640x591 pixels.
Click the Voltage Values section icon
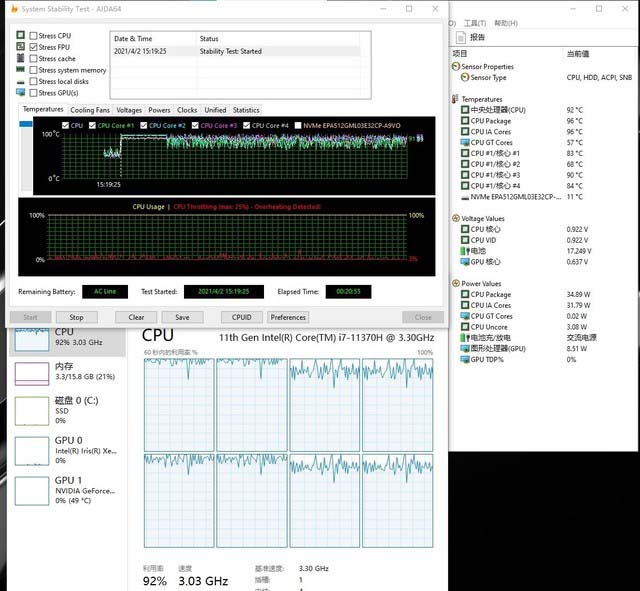[456, 218]
